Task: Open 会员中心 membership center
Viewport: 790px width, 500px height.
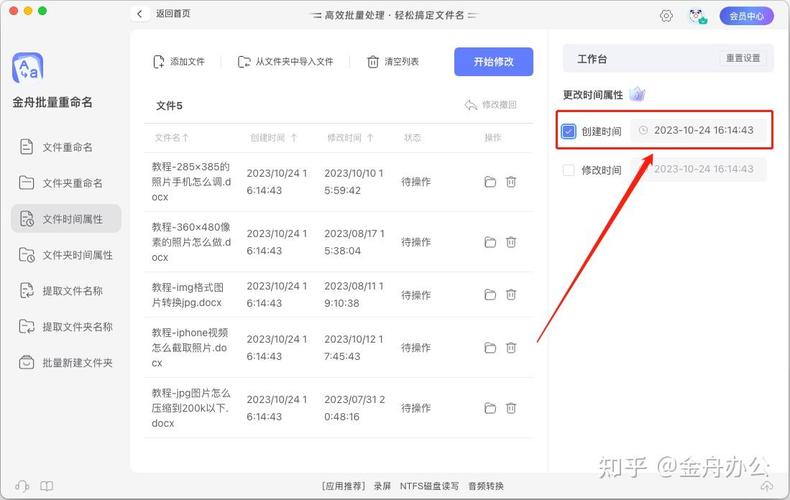Action: point(746,16)
